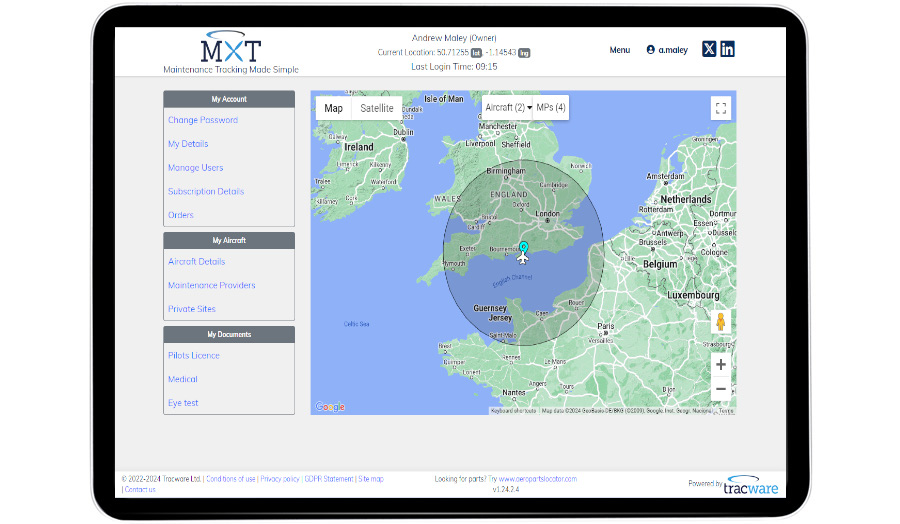Open Pilots Licence document

193,355
